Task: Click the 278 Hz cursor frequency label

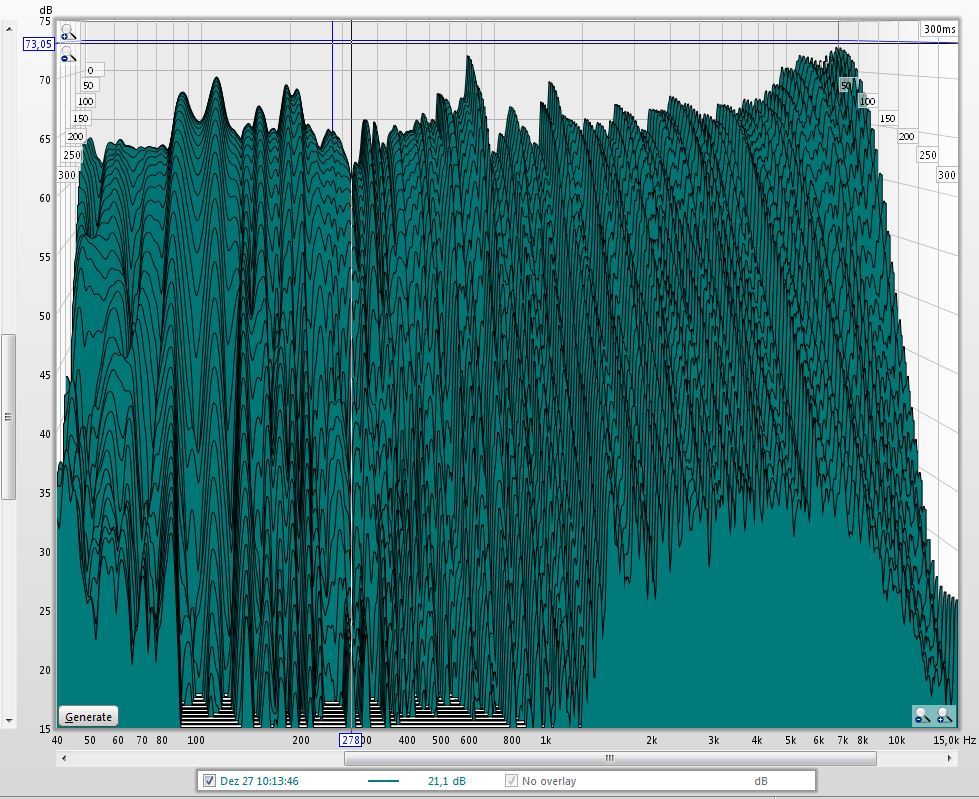Action: (x=350, y=740)
